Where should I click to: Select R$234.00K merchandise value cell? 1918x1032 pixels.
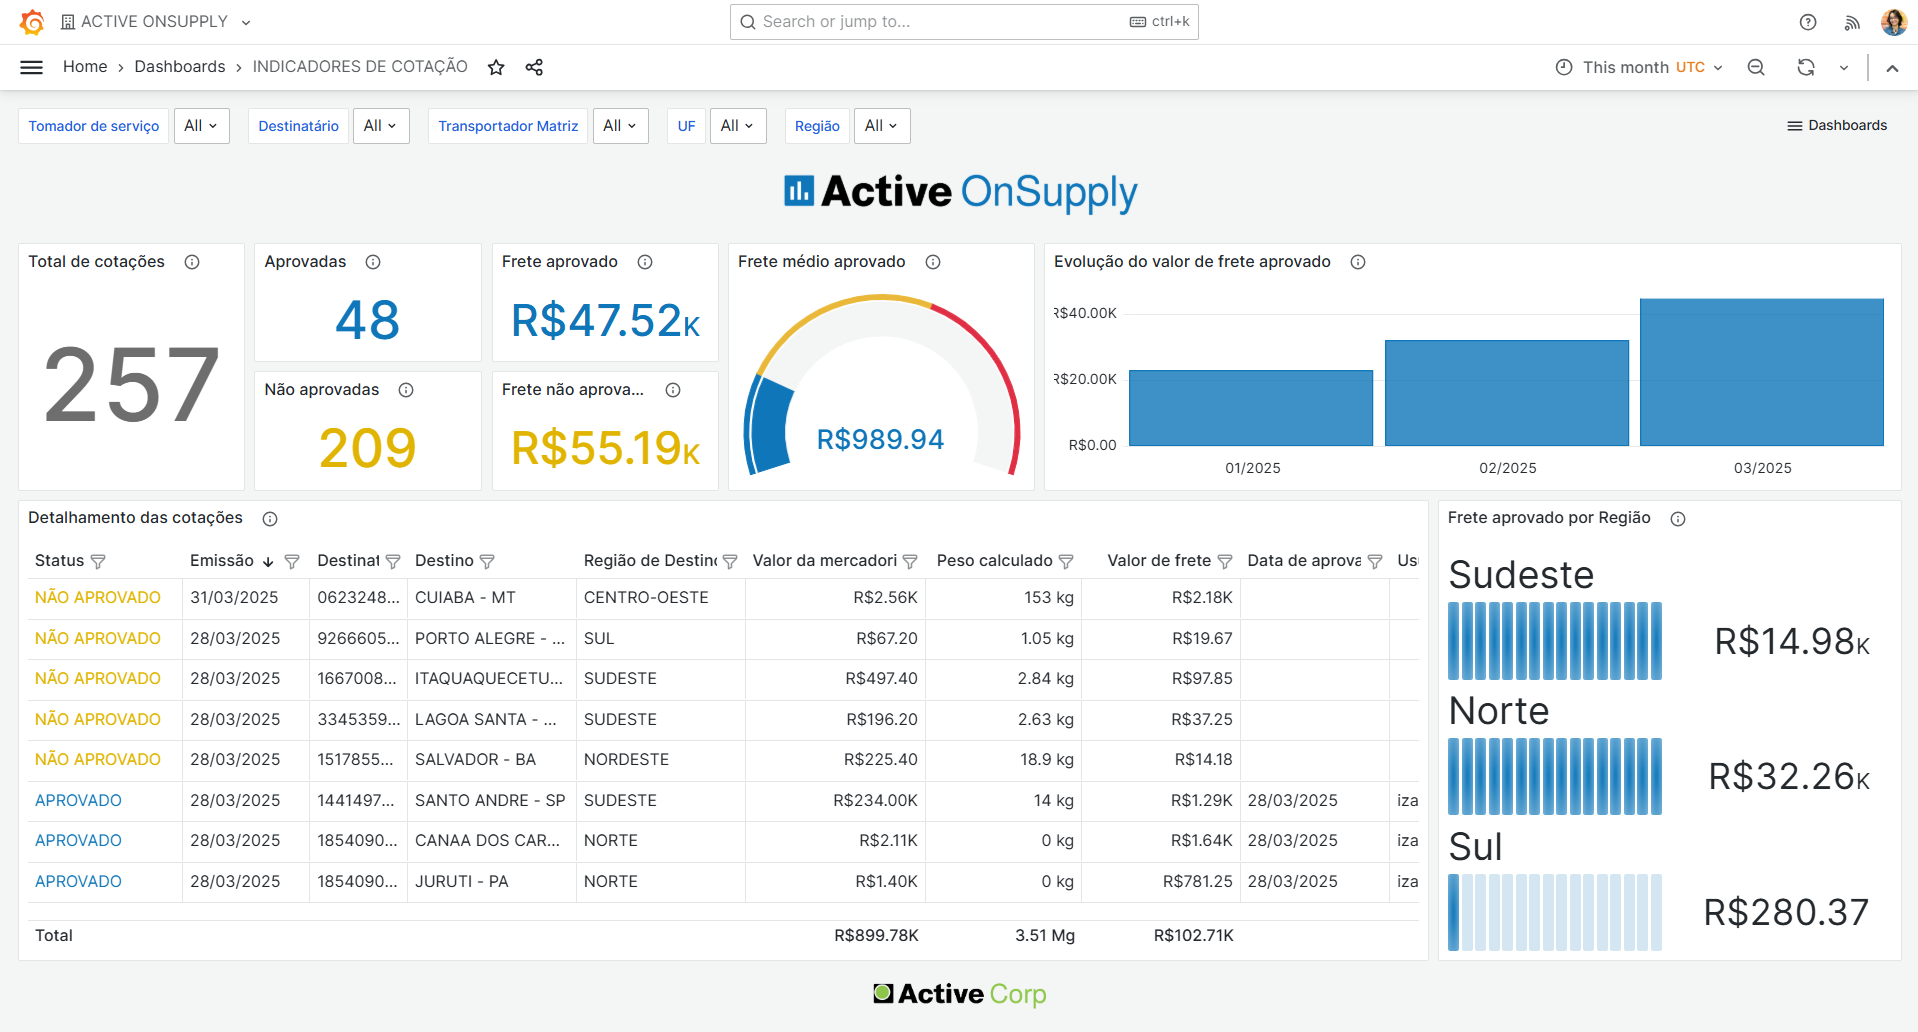835,801
